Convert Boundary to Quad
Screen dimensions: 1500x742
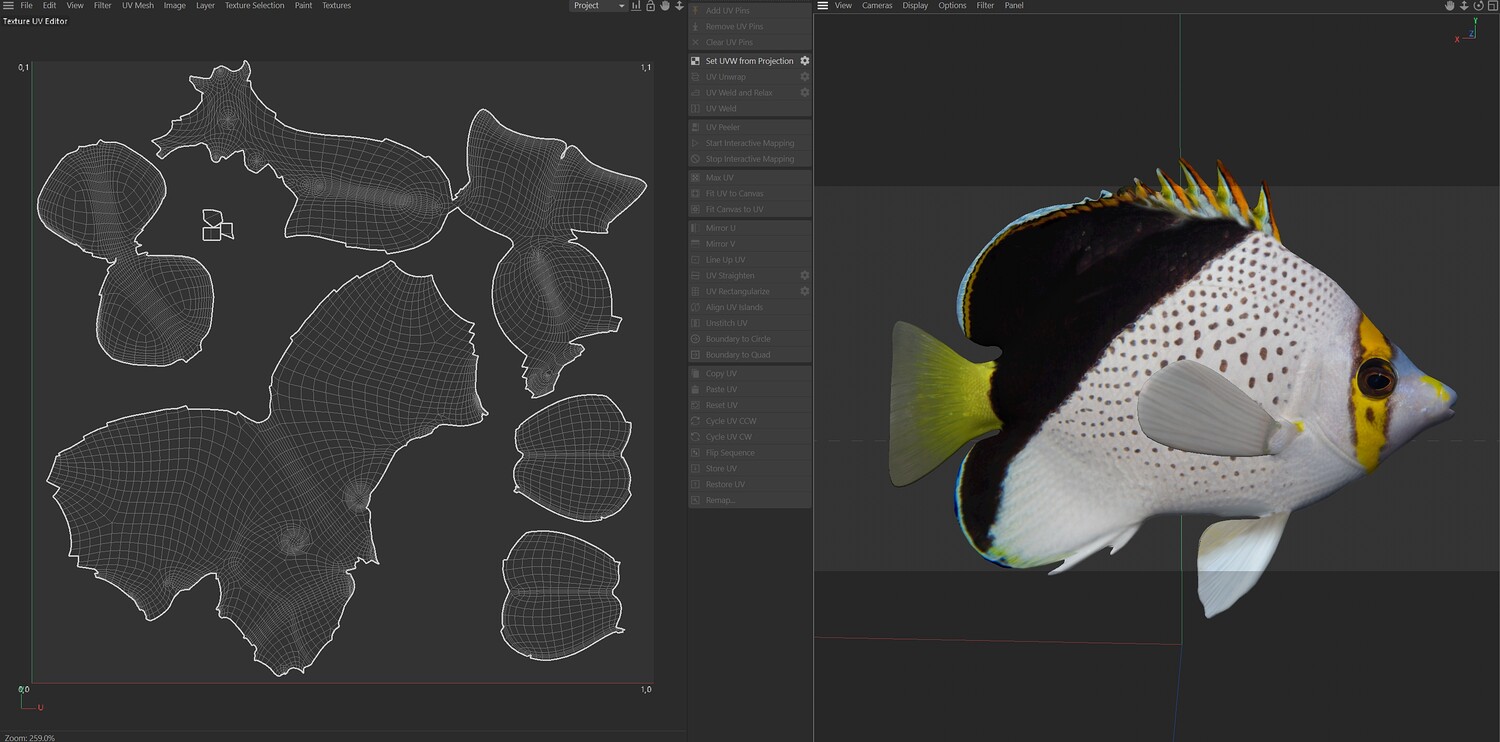click(750, 356)
